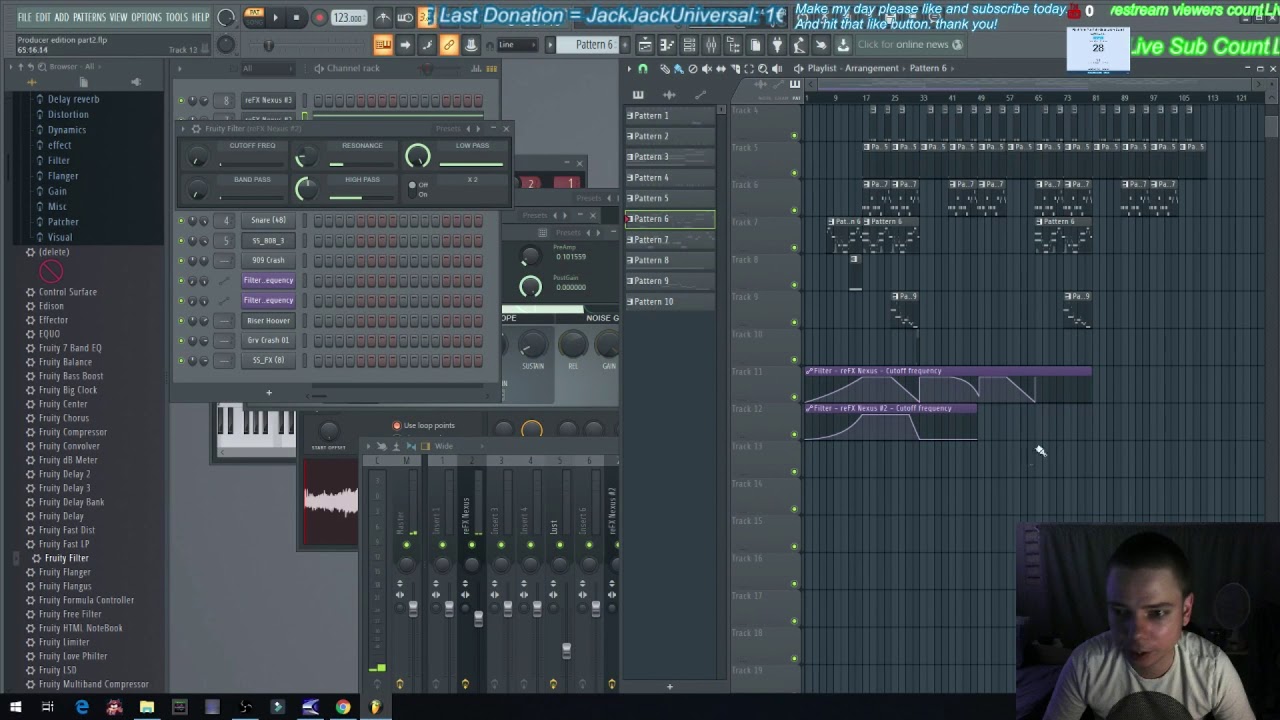This screenshot has height=720, width=1280.
Task: Click the record button
Action: click(319, 17)
